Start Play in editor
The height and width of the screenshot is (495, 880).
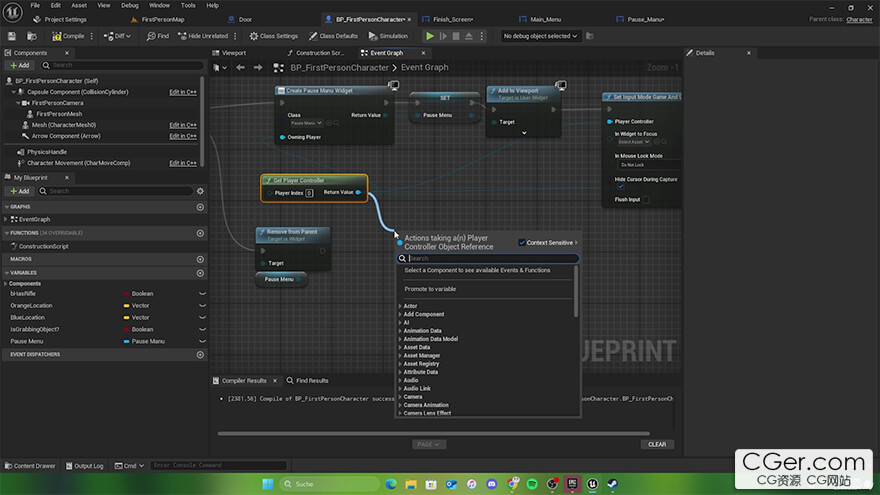(x=430, y=36)
